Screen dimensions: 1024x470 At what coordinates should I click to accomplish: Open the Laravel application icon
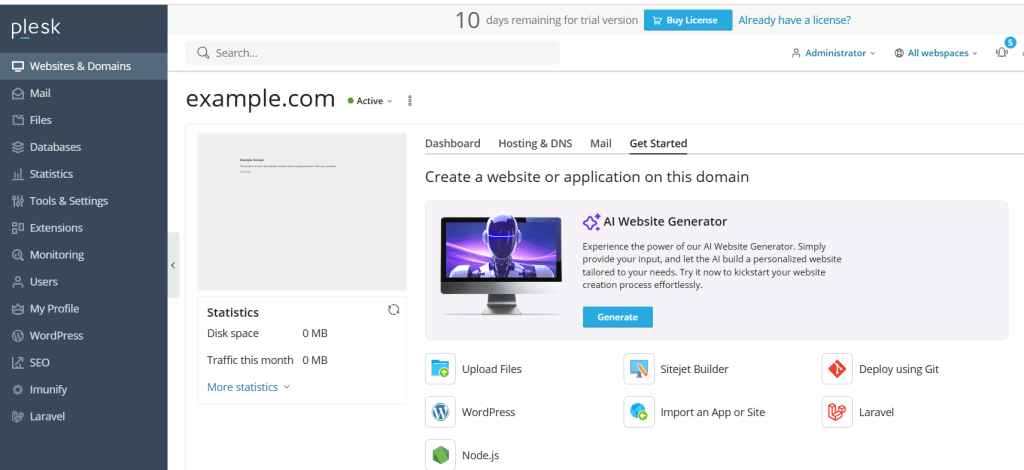(x=836, y=412)
